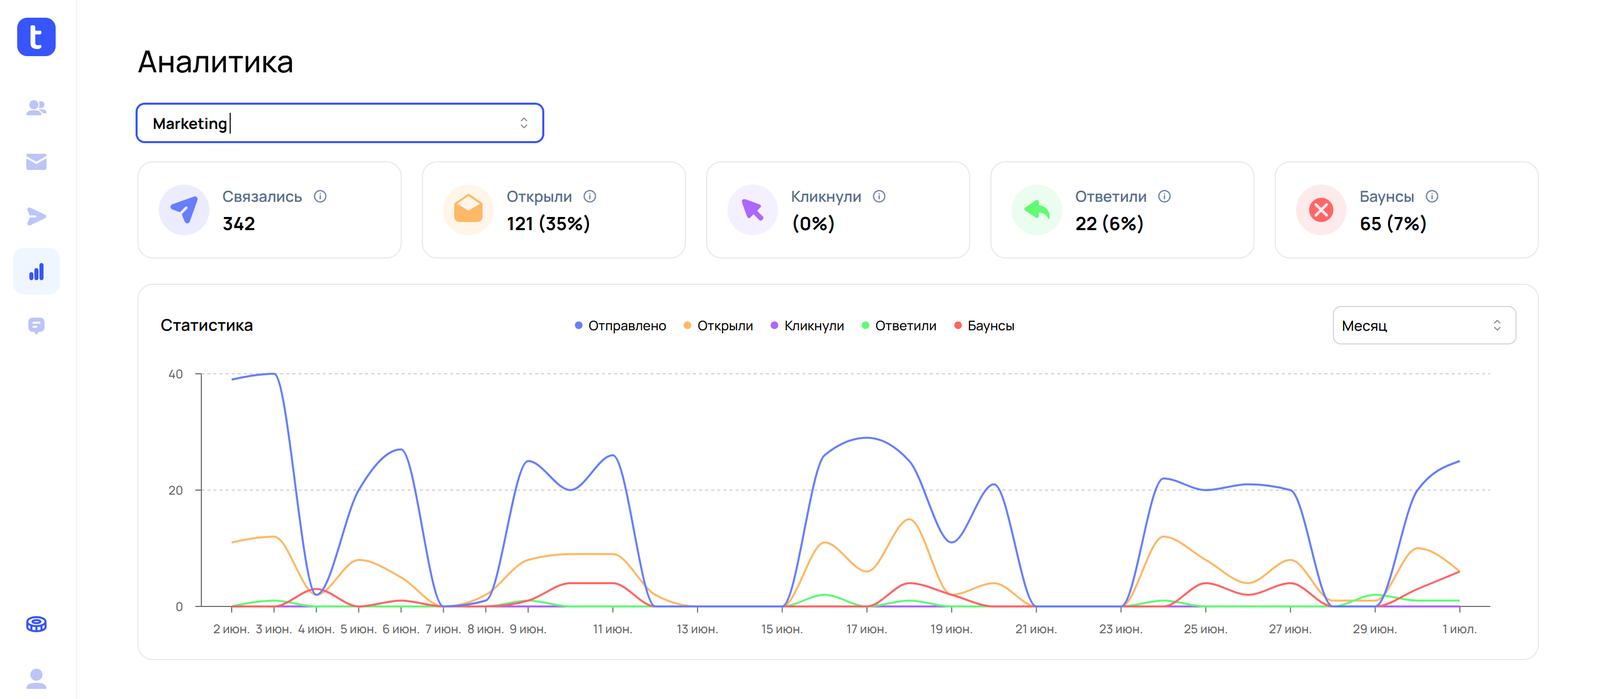Click the Открыли 121 (35%) card
This screenshot has width=1600, height=699.
[x=554, y=210]
